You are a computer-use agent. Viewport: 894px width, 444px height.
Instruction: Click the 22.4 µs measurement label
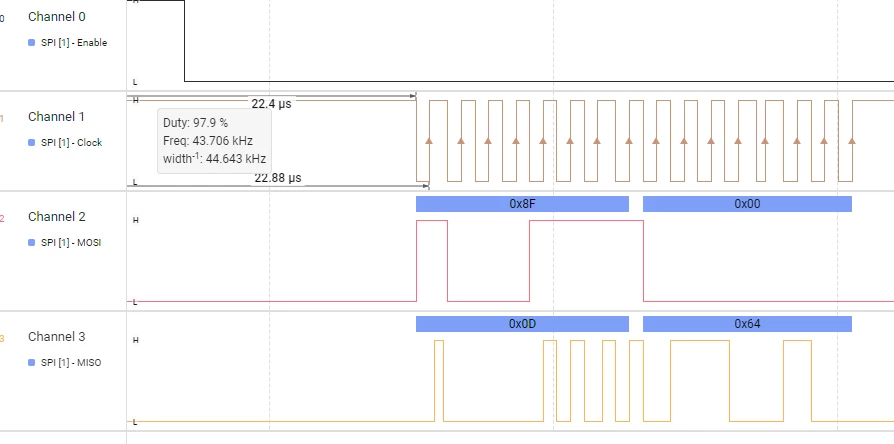271,104
